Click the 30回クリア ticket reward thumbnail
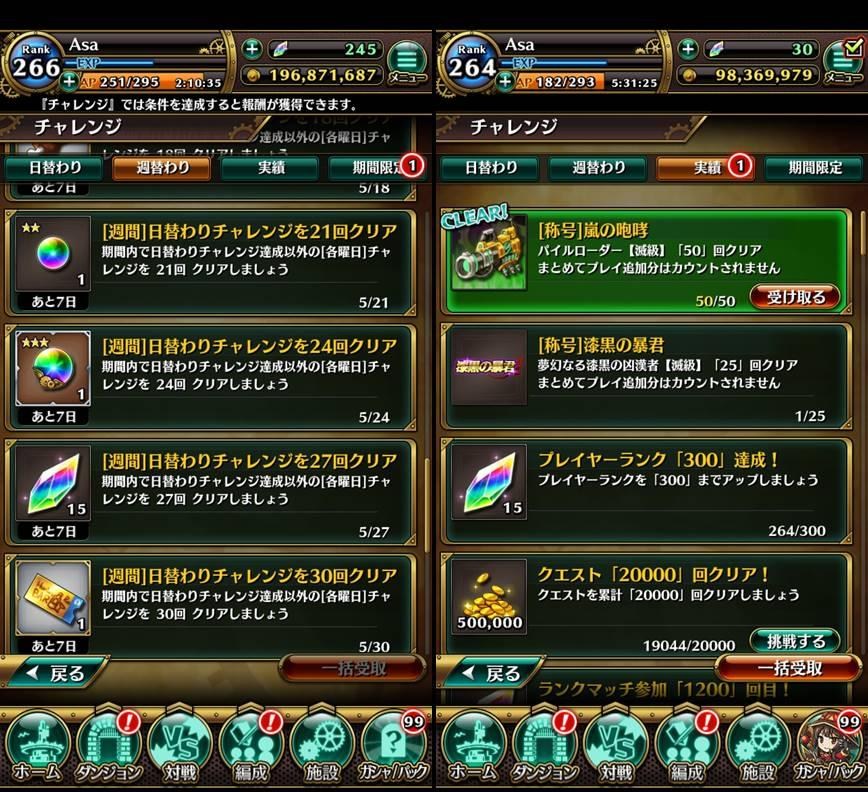 click(53, 598)
